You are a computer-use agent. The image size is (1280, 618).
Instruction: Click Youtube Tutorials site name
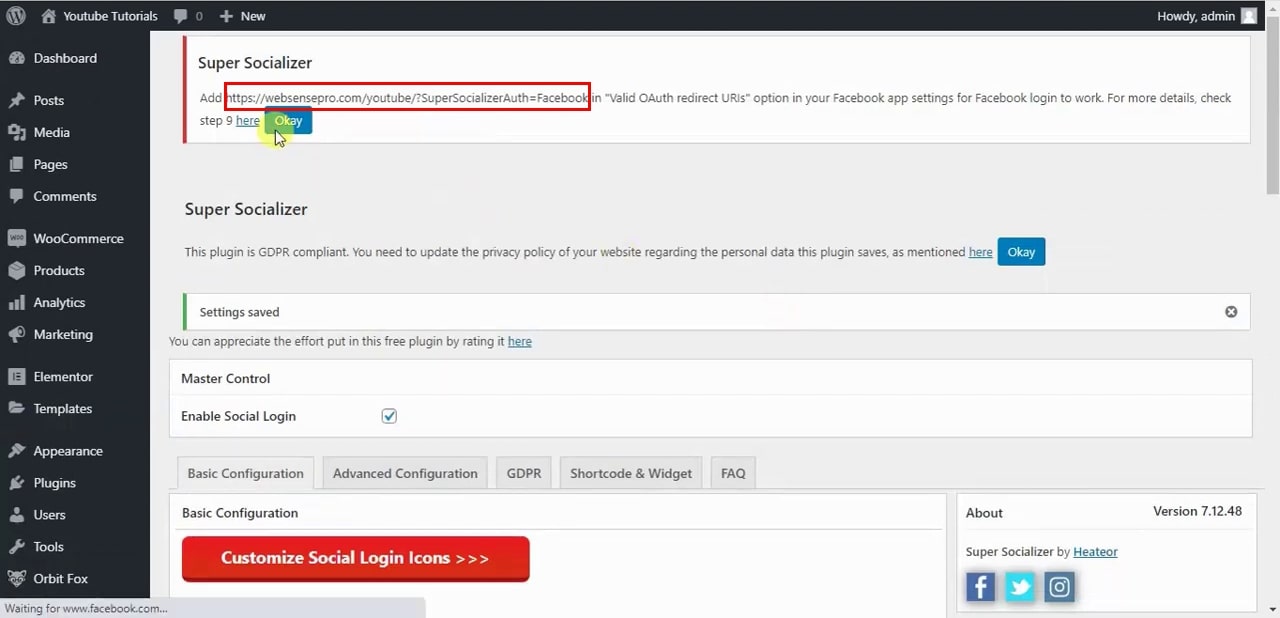pyautogui.click(x=110, y=16)
